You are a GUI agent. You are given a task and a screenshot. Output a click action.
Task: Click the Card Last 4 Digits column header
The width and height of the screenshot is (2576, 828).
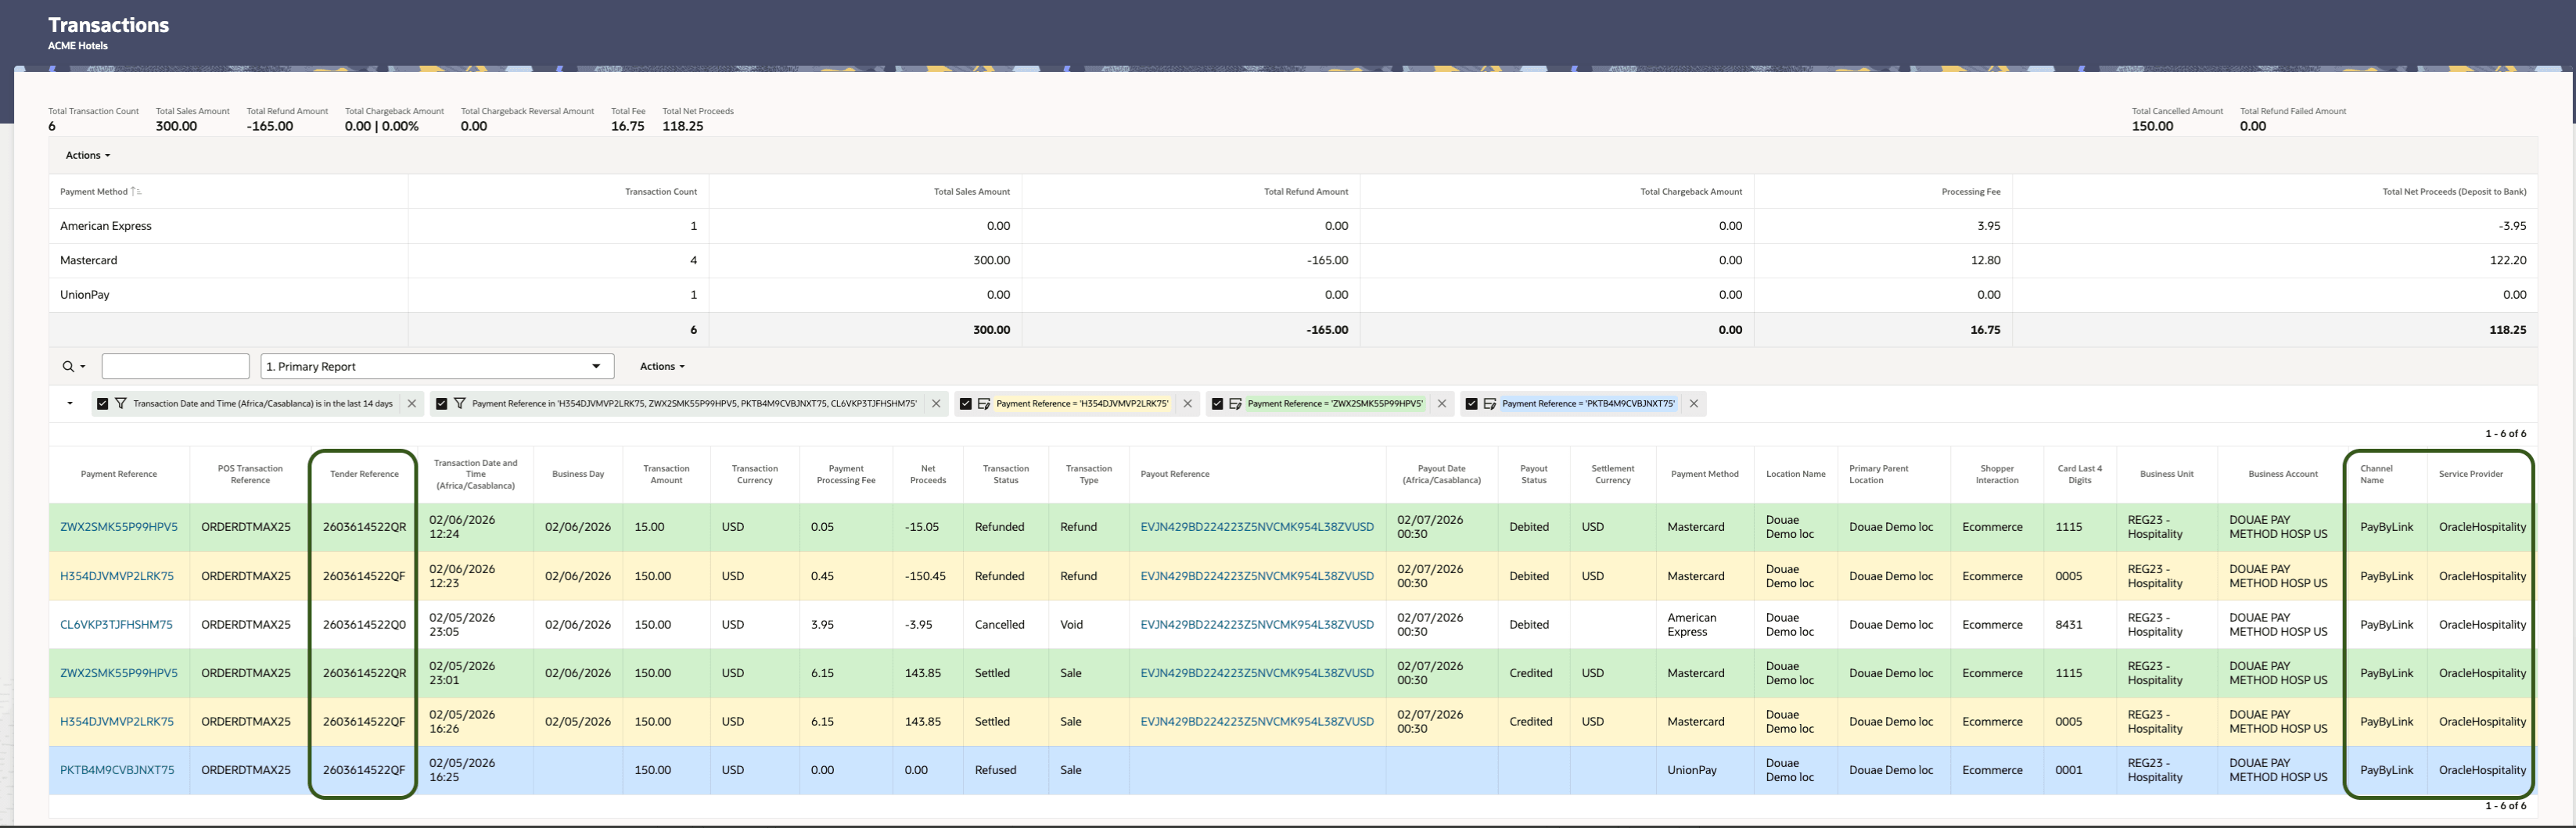coord(2080,474)
